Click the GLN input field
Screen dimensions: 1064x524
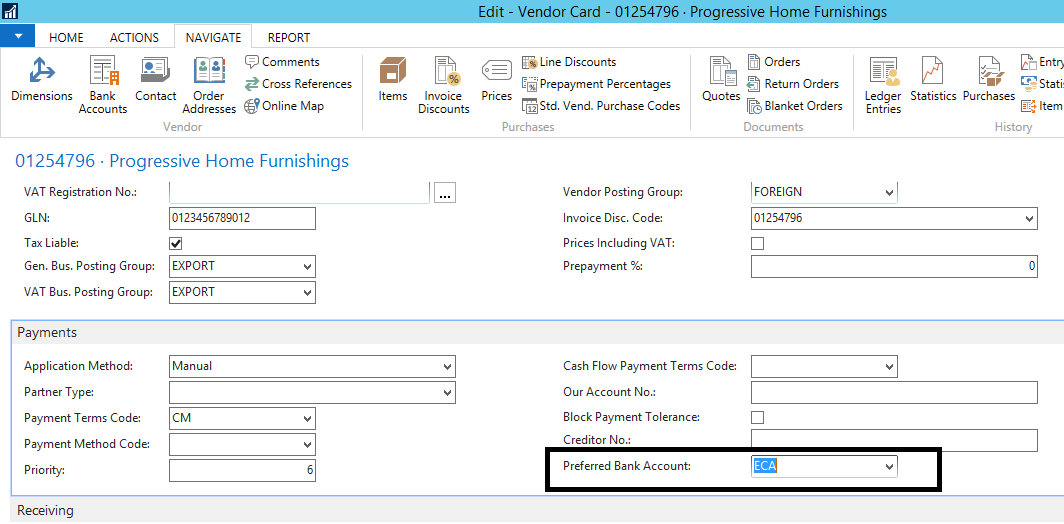(242, 219)
